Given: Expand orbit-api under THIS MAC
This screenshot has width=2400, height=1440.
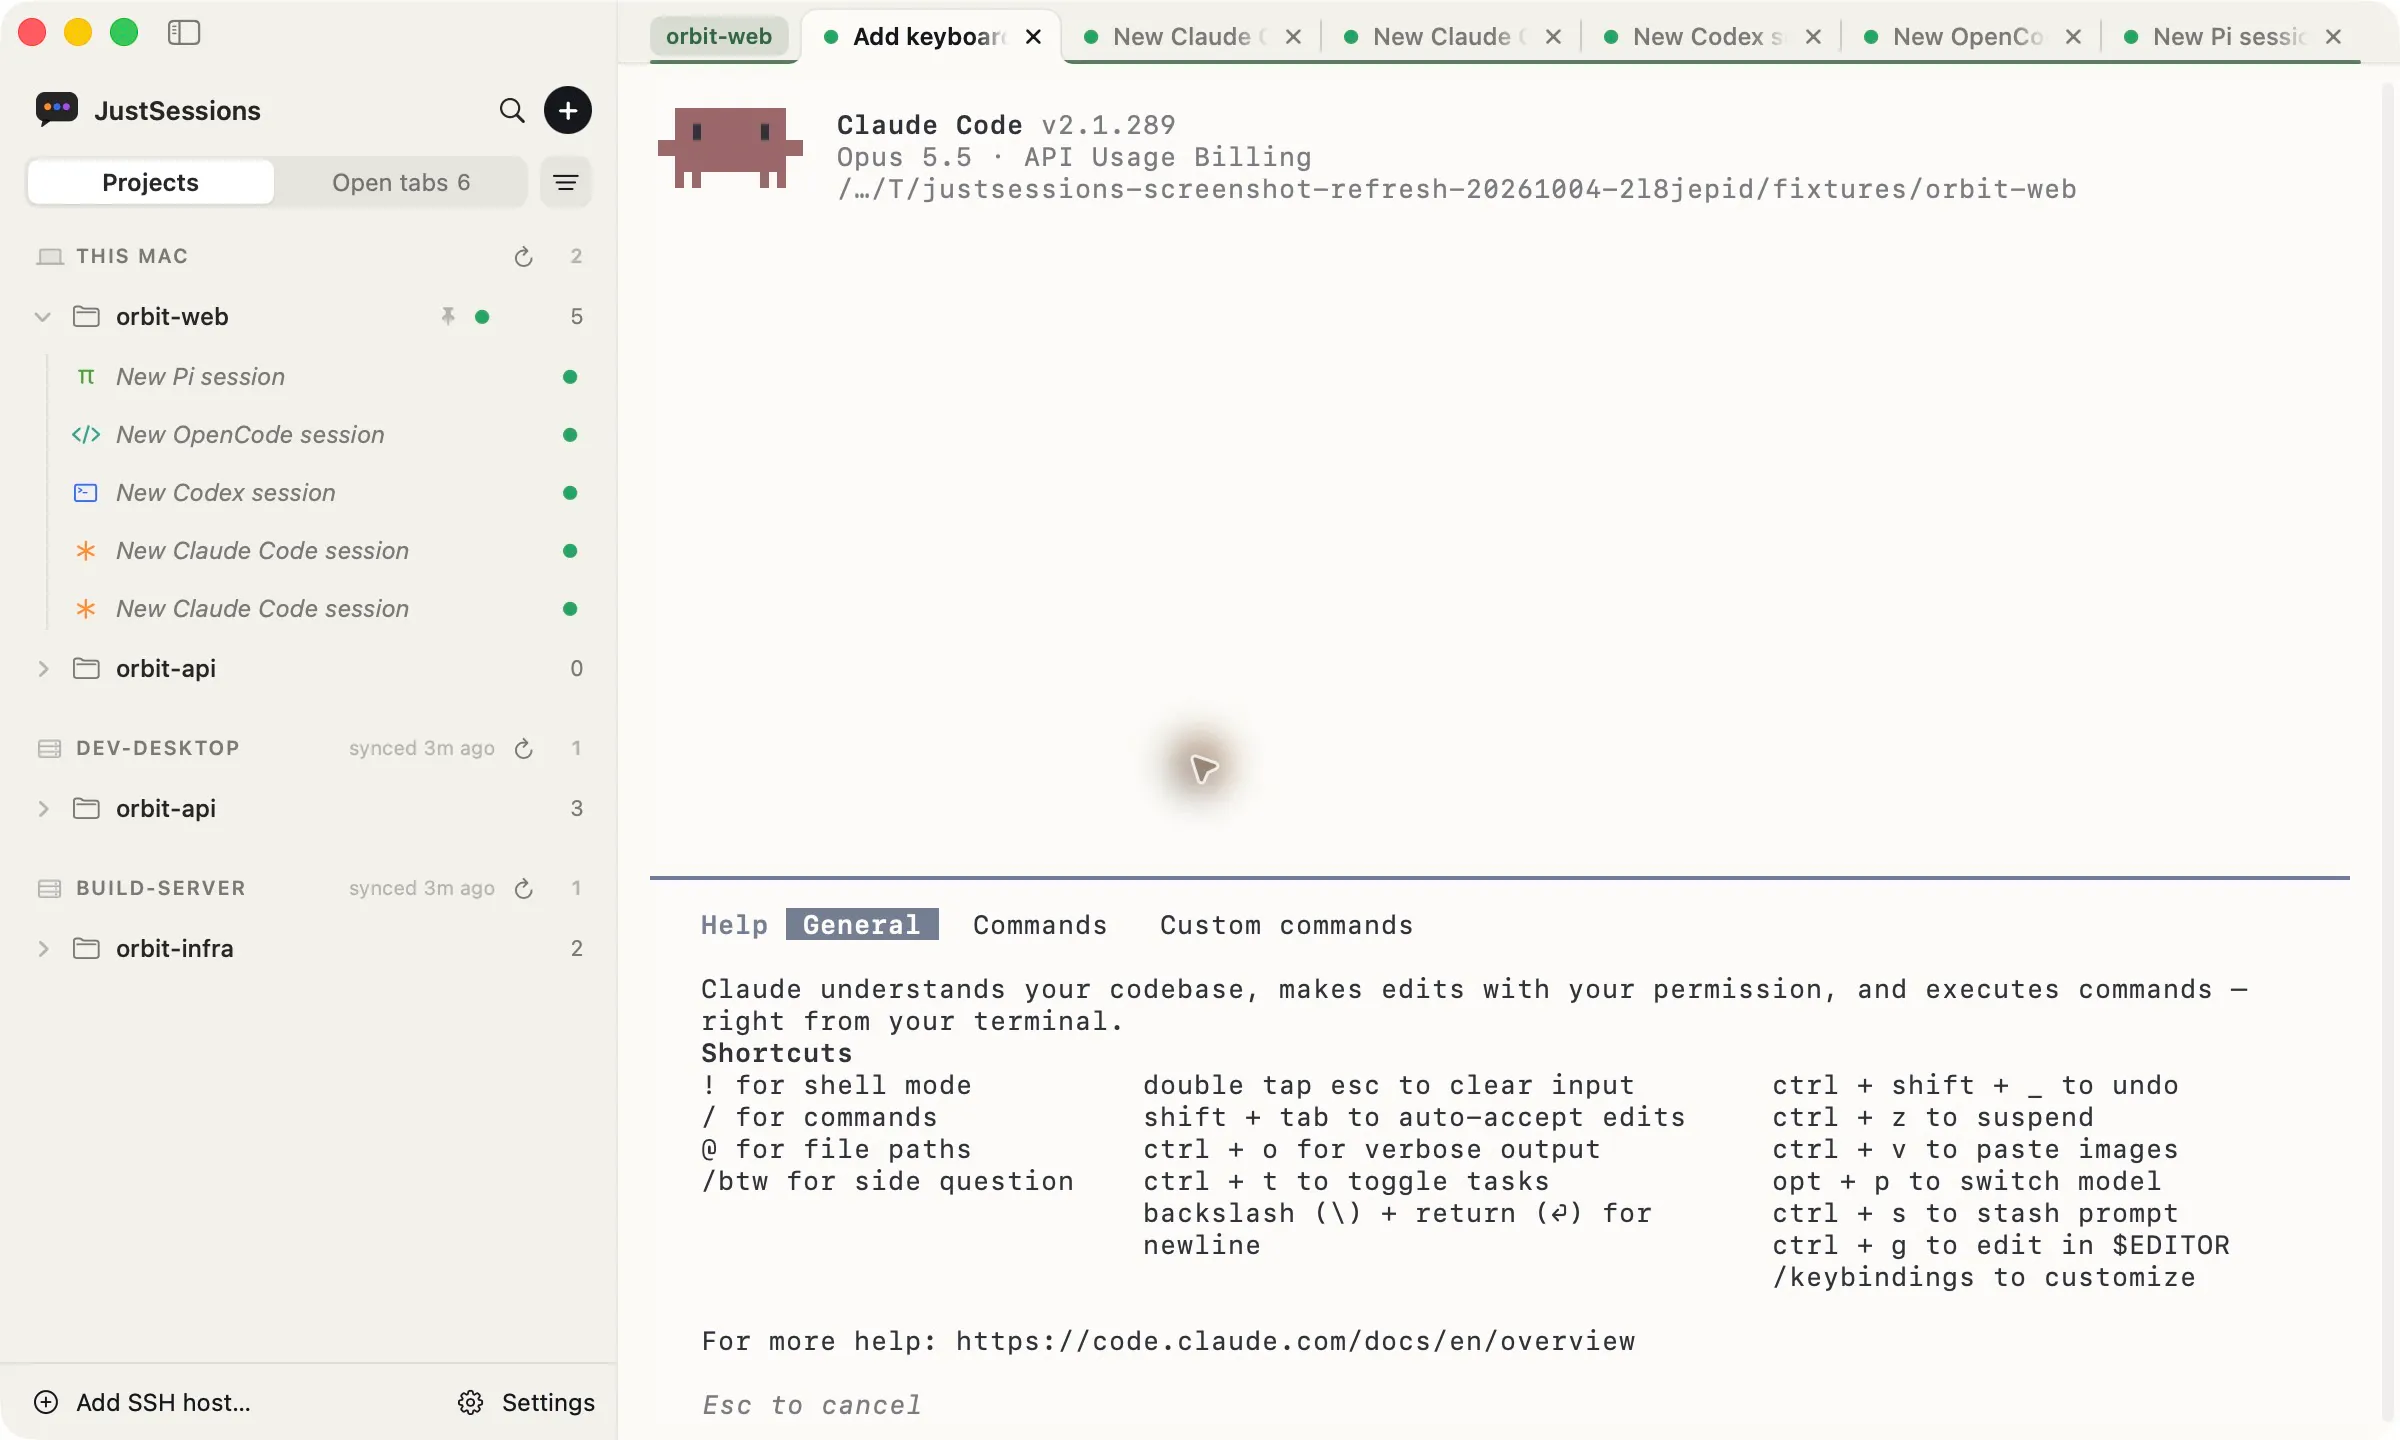Looking at the screenshot, I should tap(43, 669).
